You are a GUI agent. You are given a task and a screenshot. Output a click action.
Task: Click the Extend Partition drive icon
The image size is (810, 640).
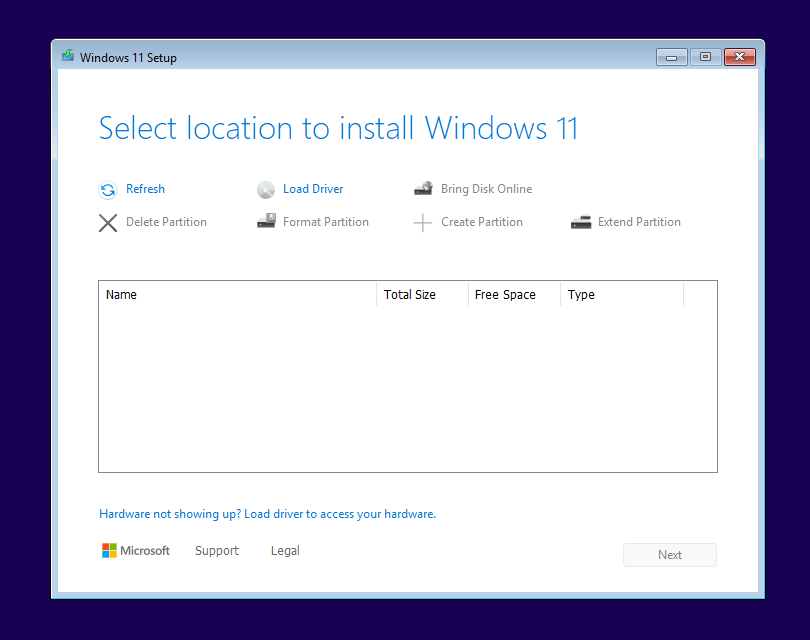[x=581, y=222]
